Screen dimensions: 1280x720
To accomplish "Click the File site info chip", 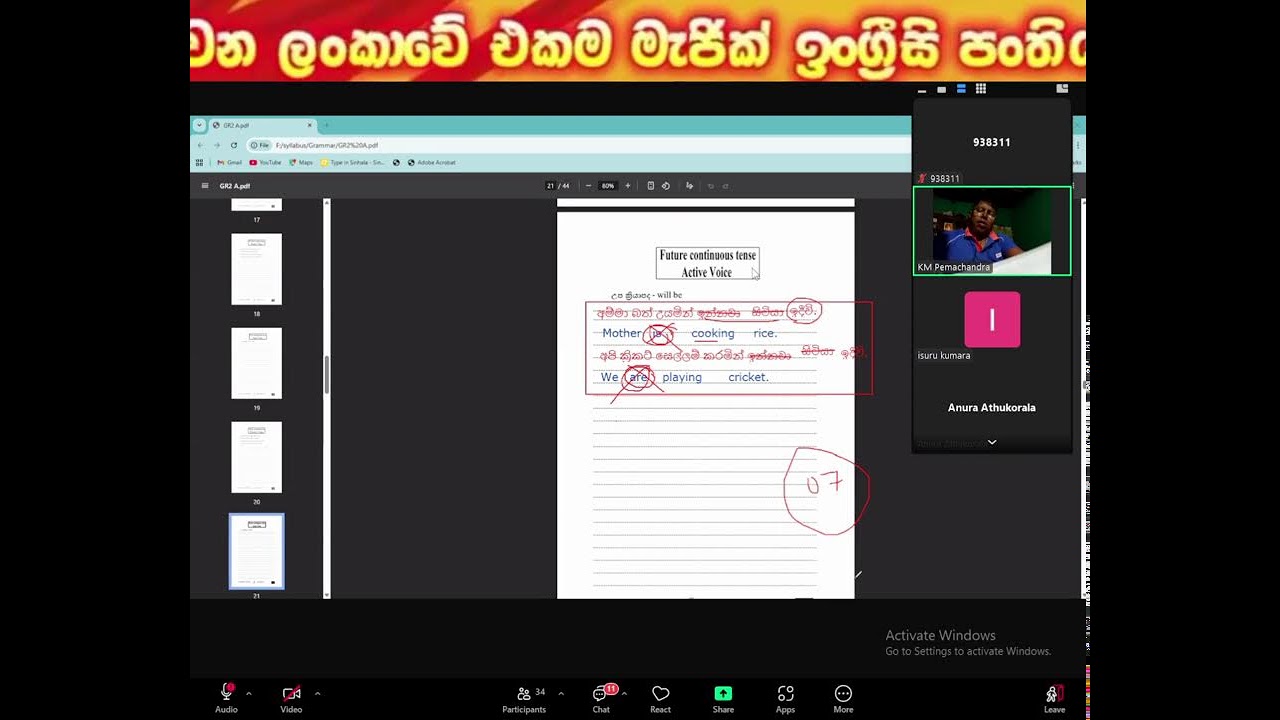I will pyautogui.click(x=260, y=145).
